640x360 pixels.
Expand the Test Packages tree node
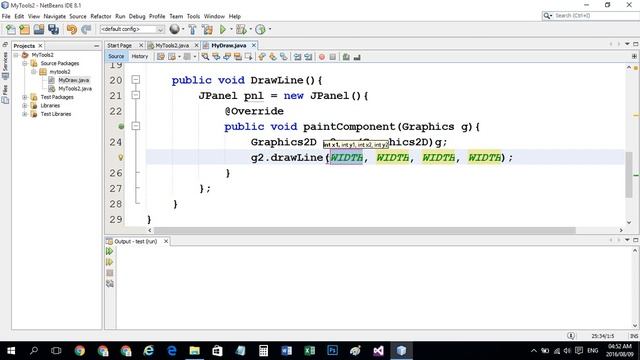tap(24, 97)
